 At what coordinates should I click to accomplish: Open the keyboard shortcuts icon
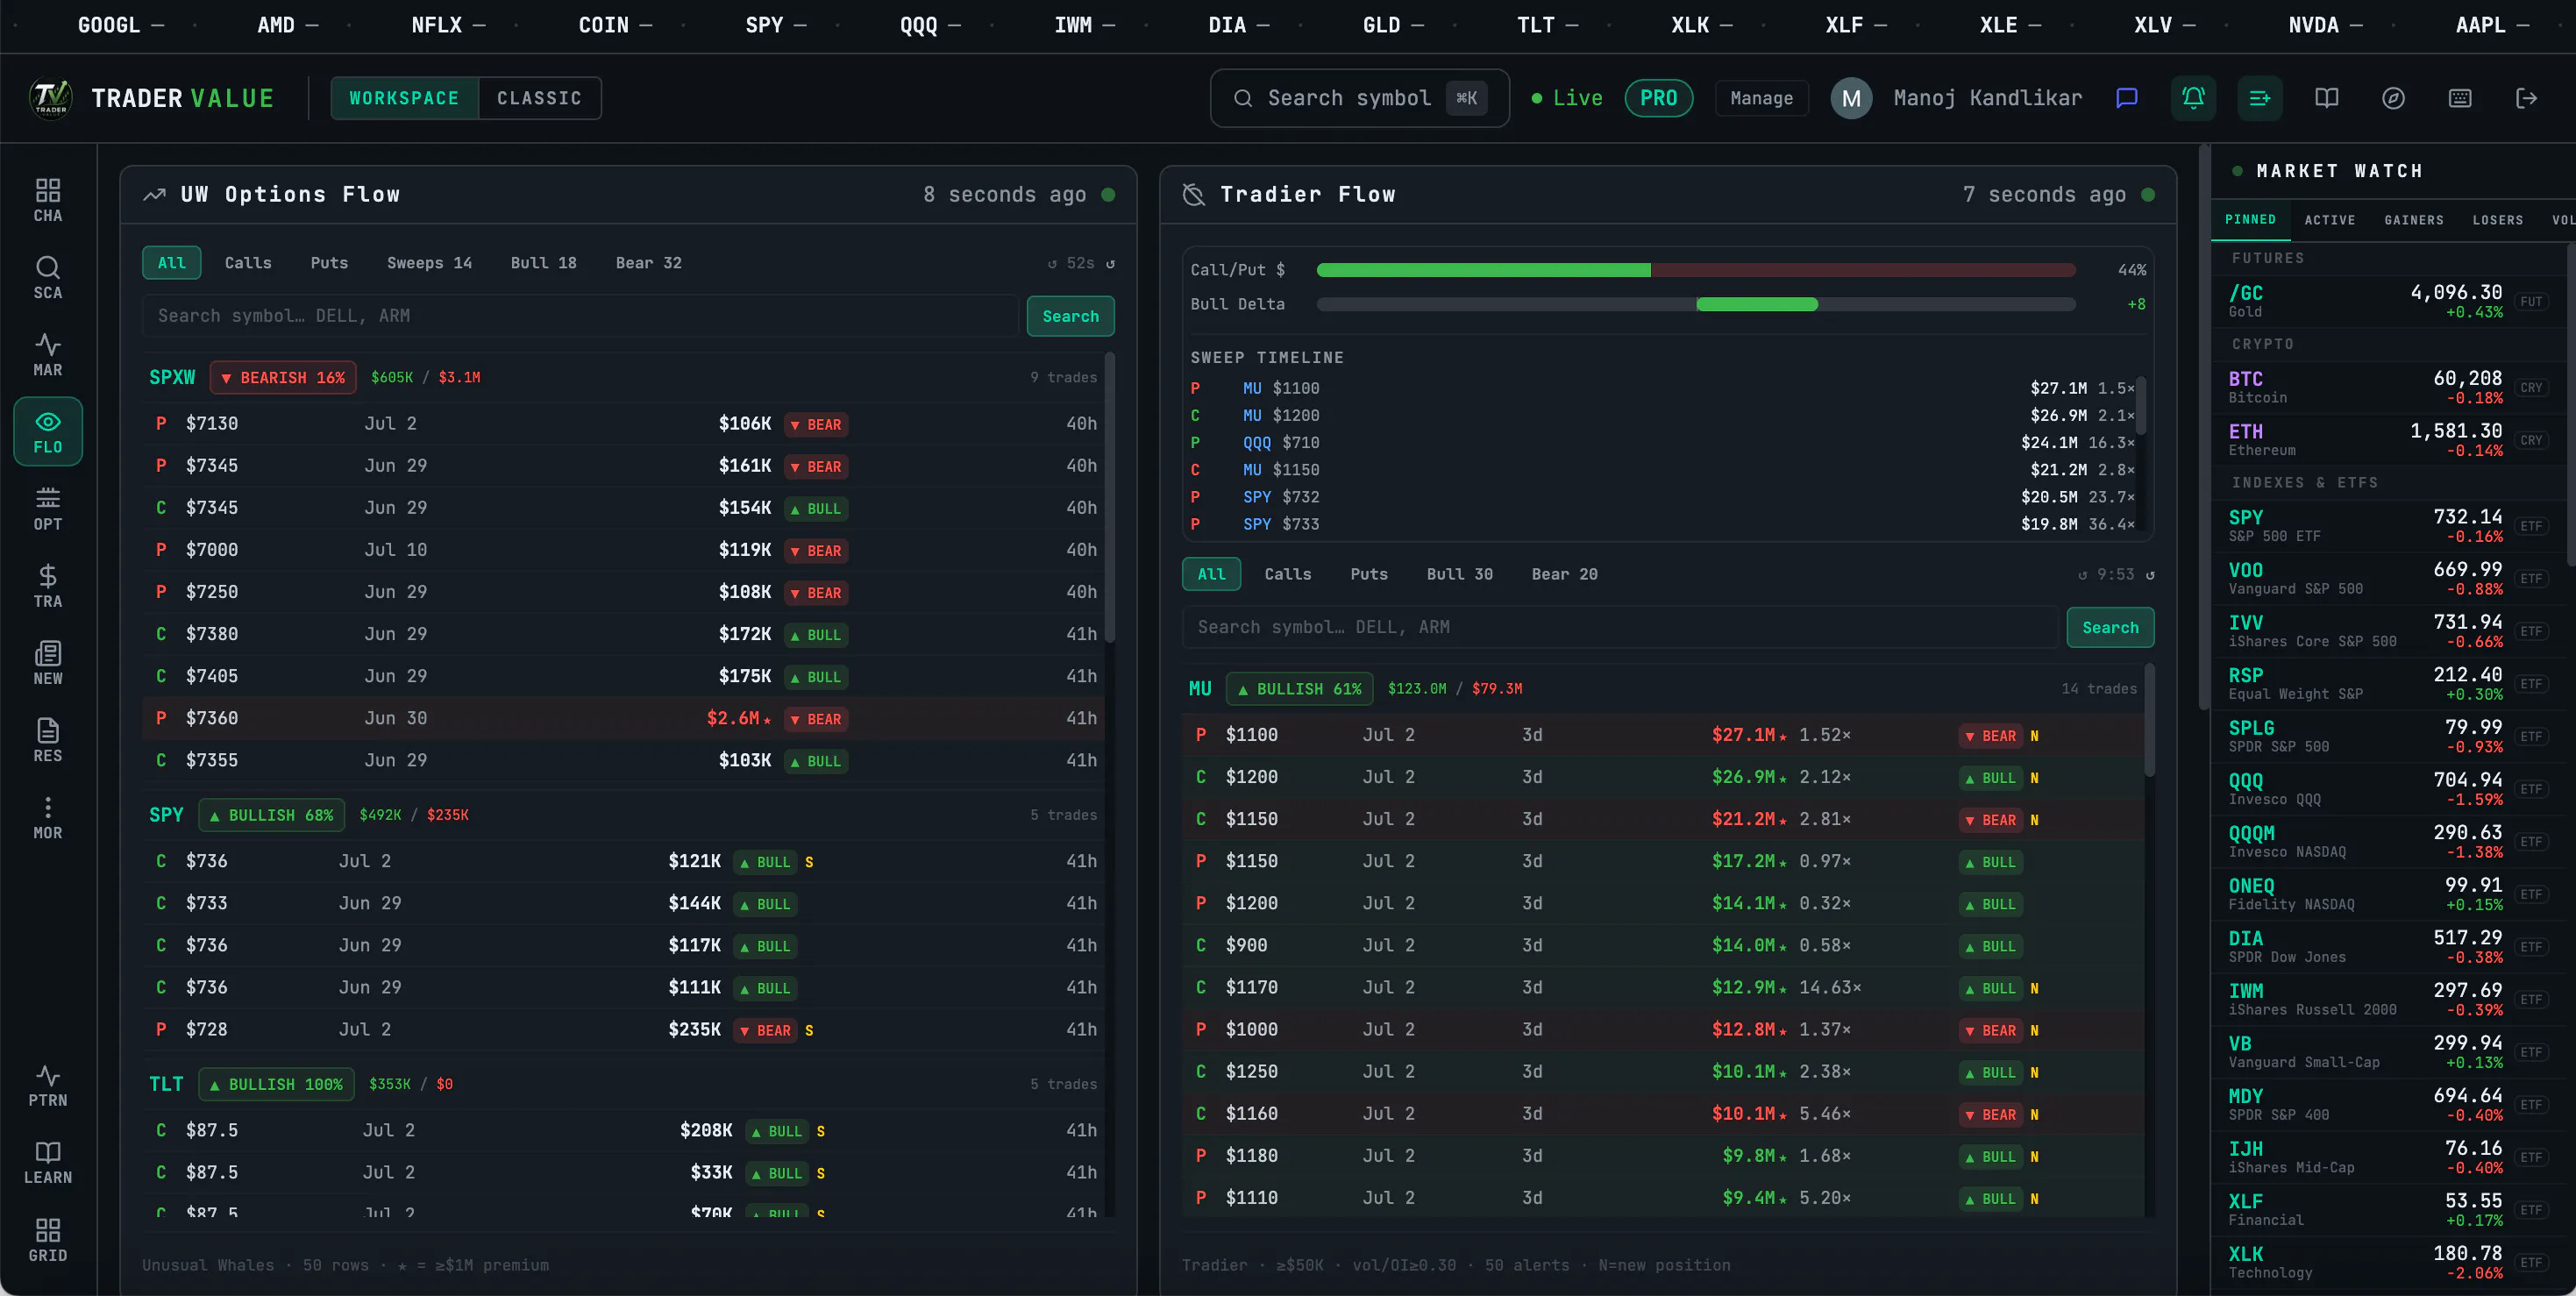click(2460, 98)
